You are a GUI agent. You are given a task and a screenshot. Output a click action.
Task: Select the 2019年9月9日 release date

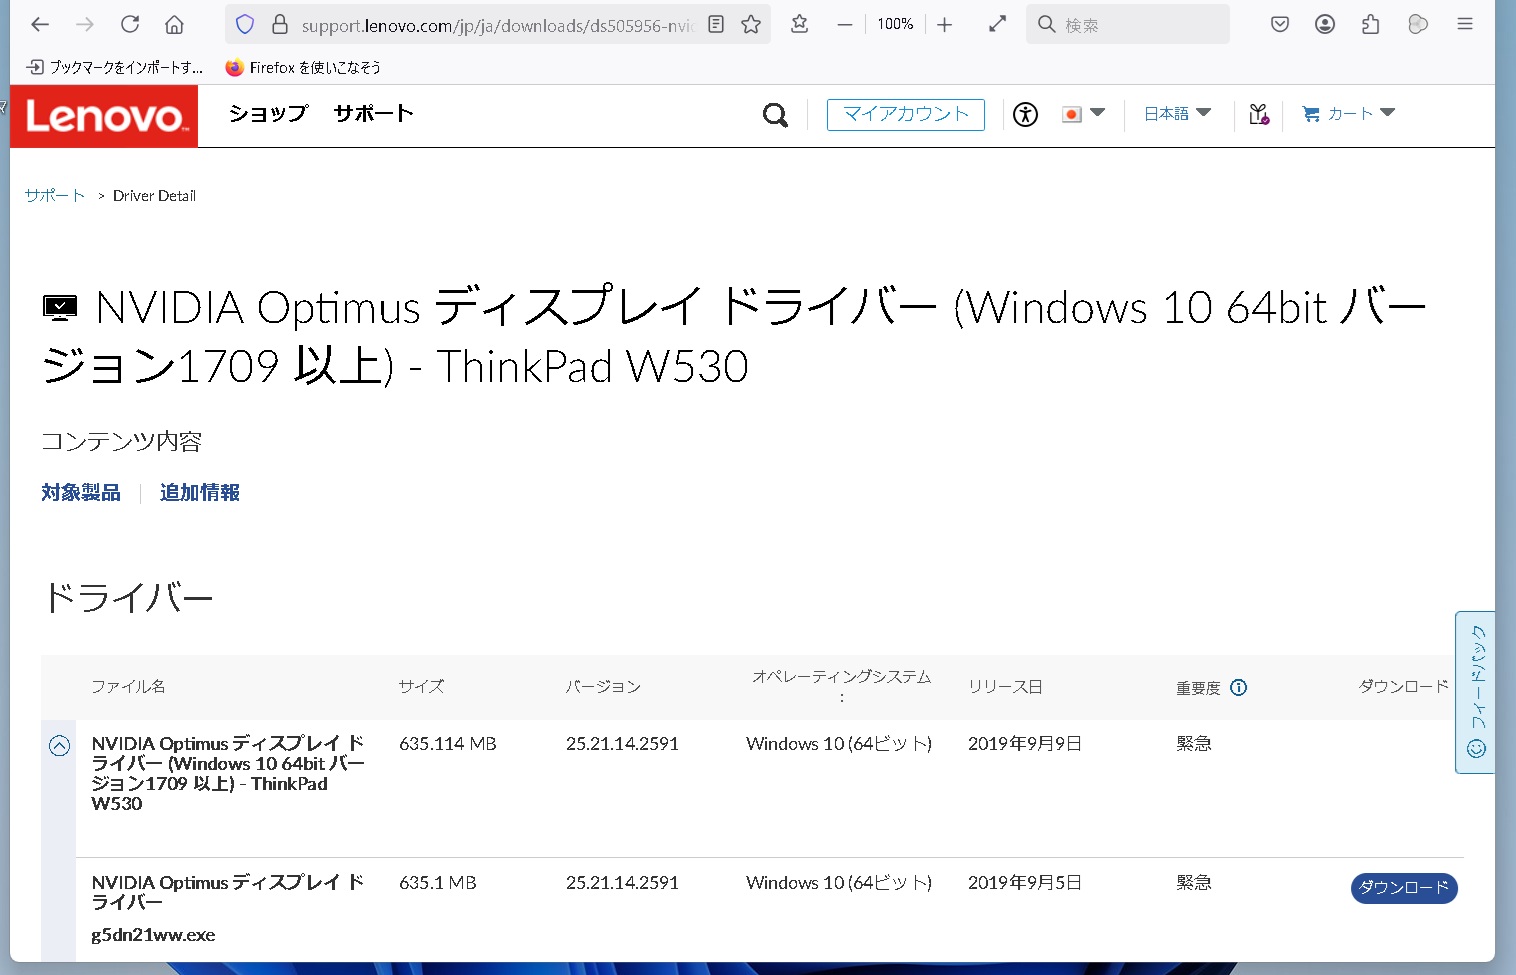pyautogui.click(x=1025, y=743)
